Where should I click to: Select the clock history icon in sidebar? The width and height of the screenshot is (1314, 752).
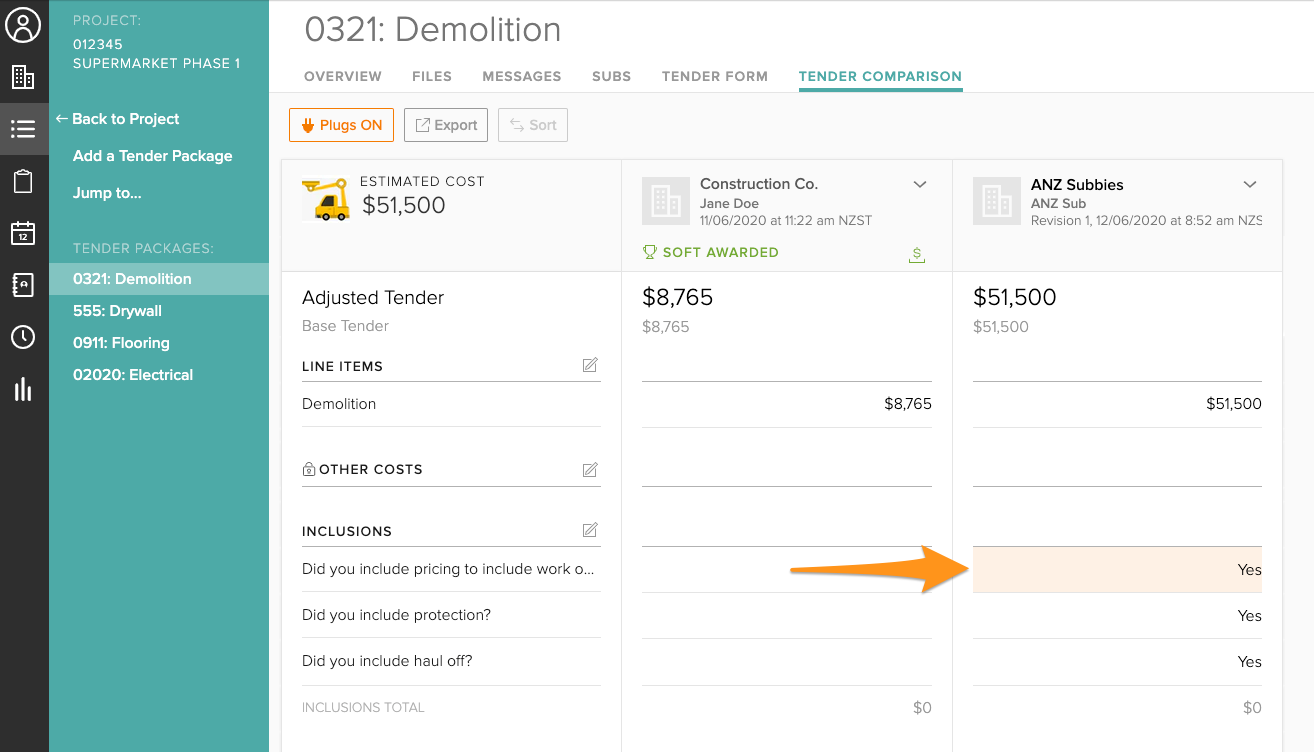(x=24, y=337)
